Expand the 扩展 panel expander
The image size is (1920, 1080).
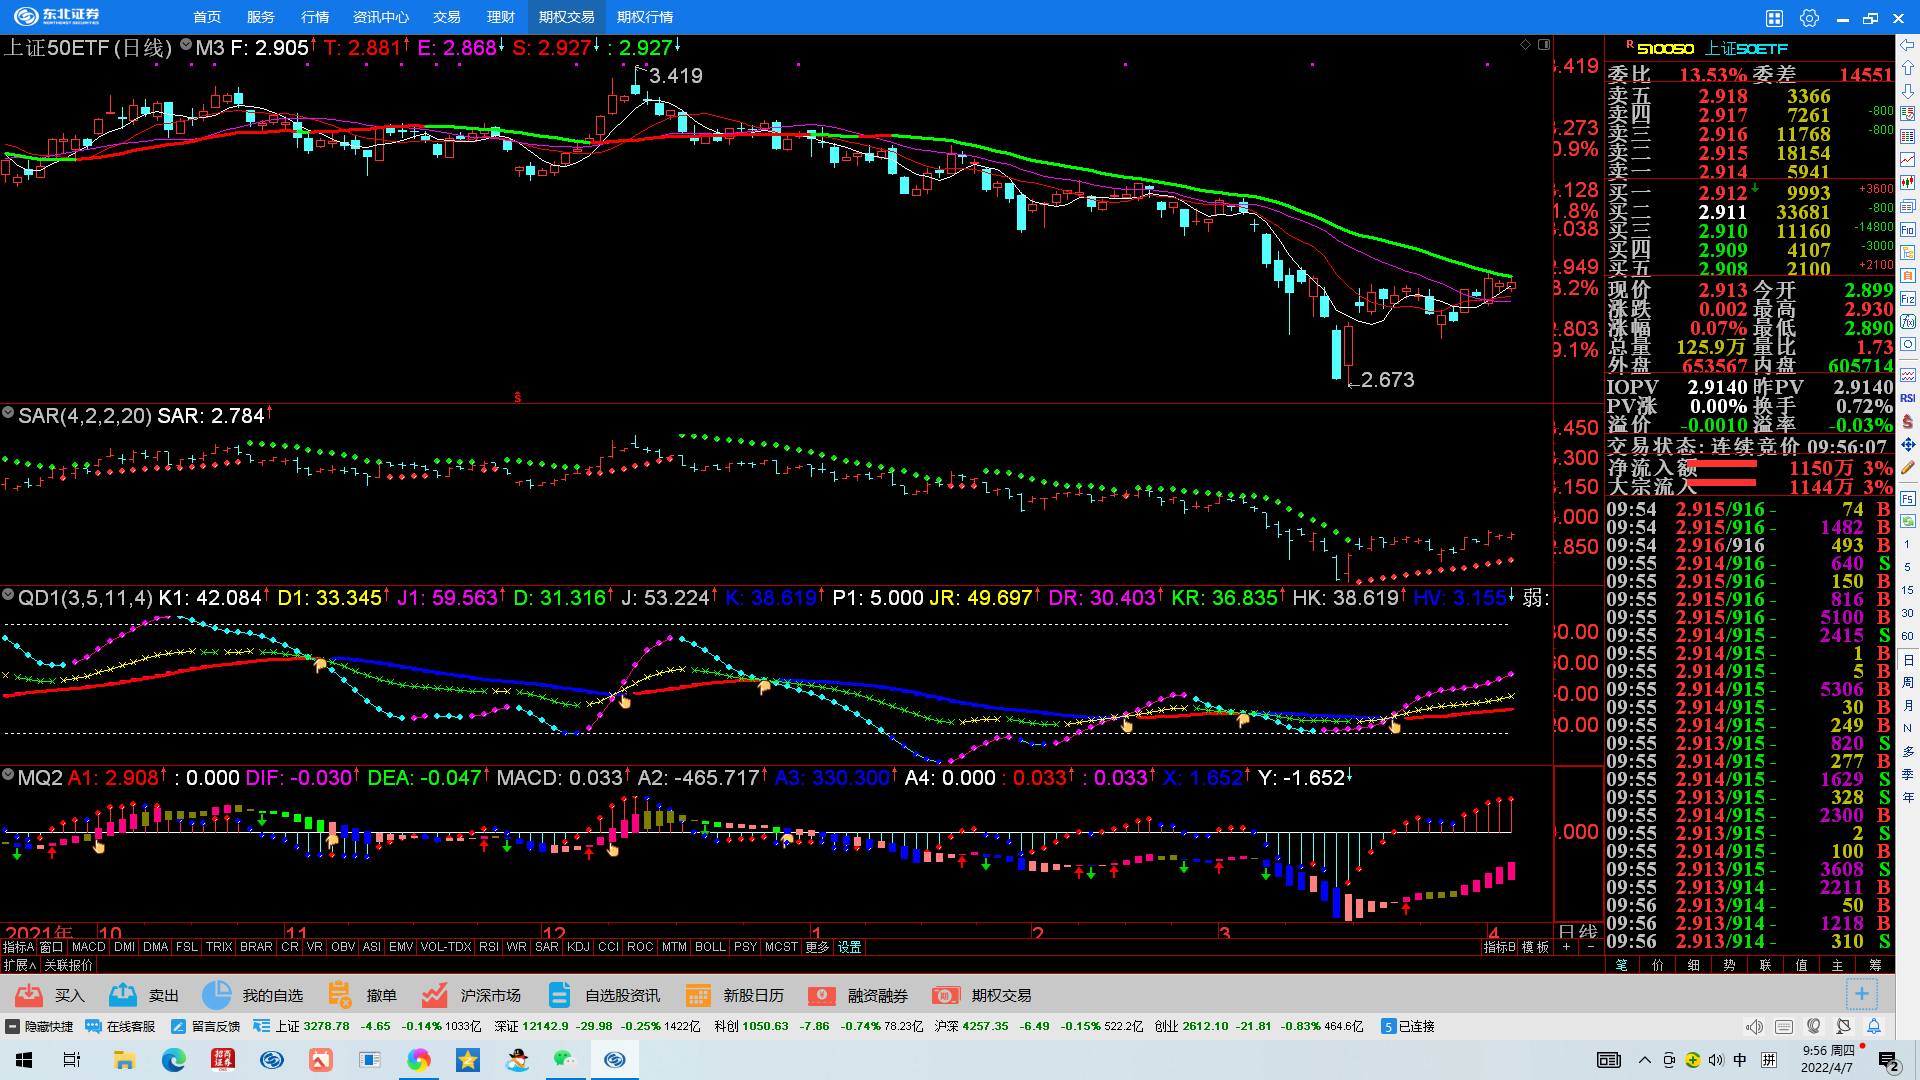20,965
